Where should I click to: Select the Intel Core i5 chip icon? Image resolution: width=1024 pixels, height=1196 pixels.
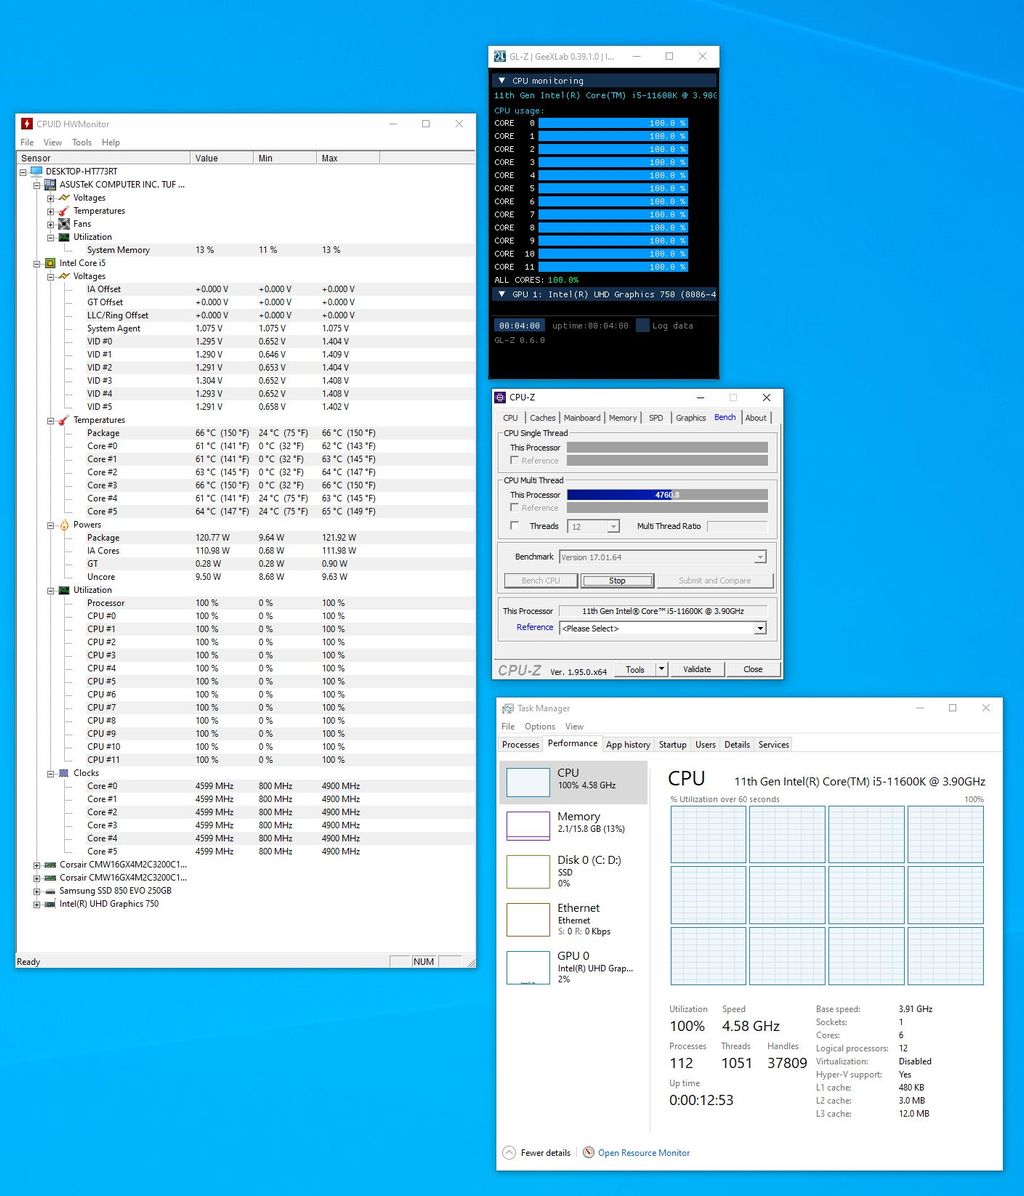pyautogui.click(x=50, y=263)
